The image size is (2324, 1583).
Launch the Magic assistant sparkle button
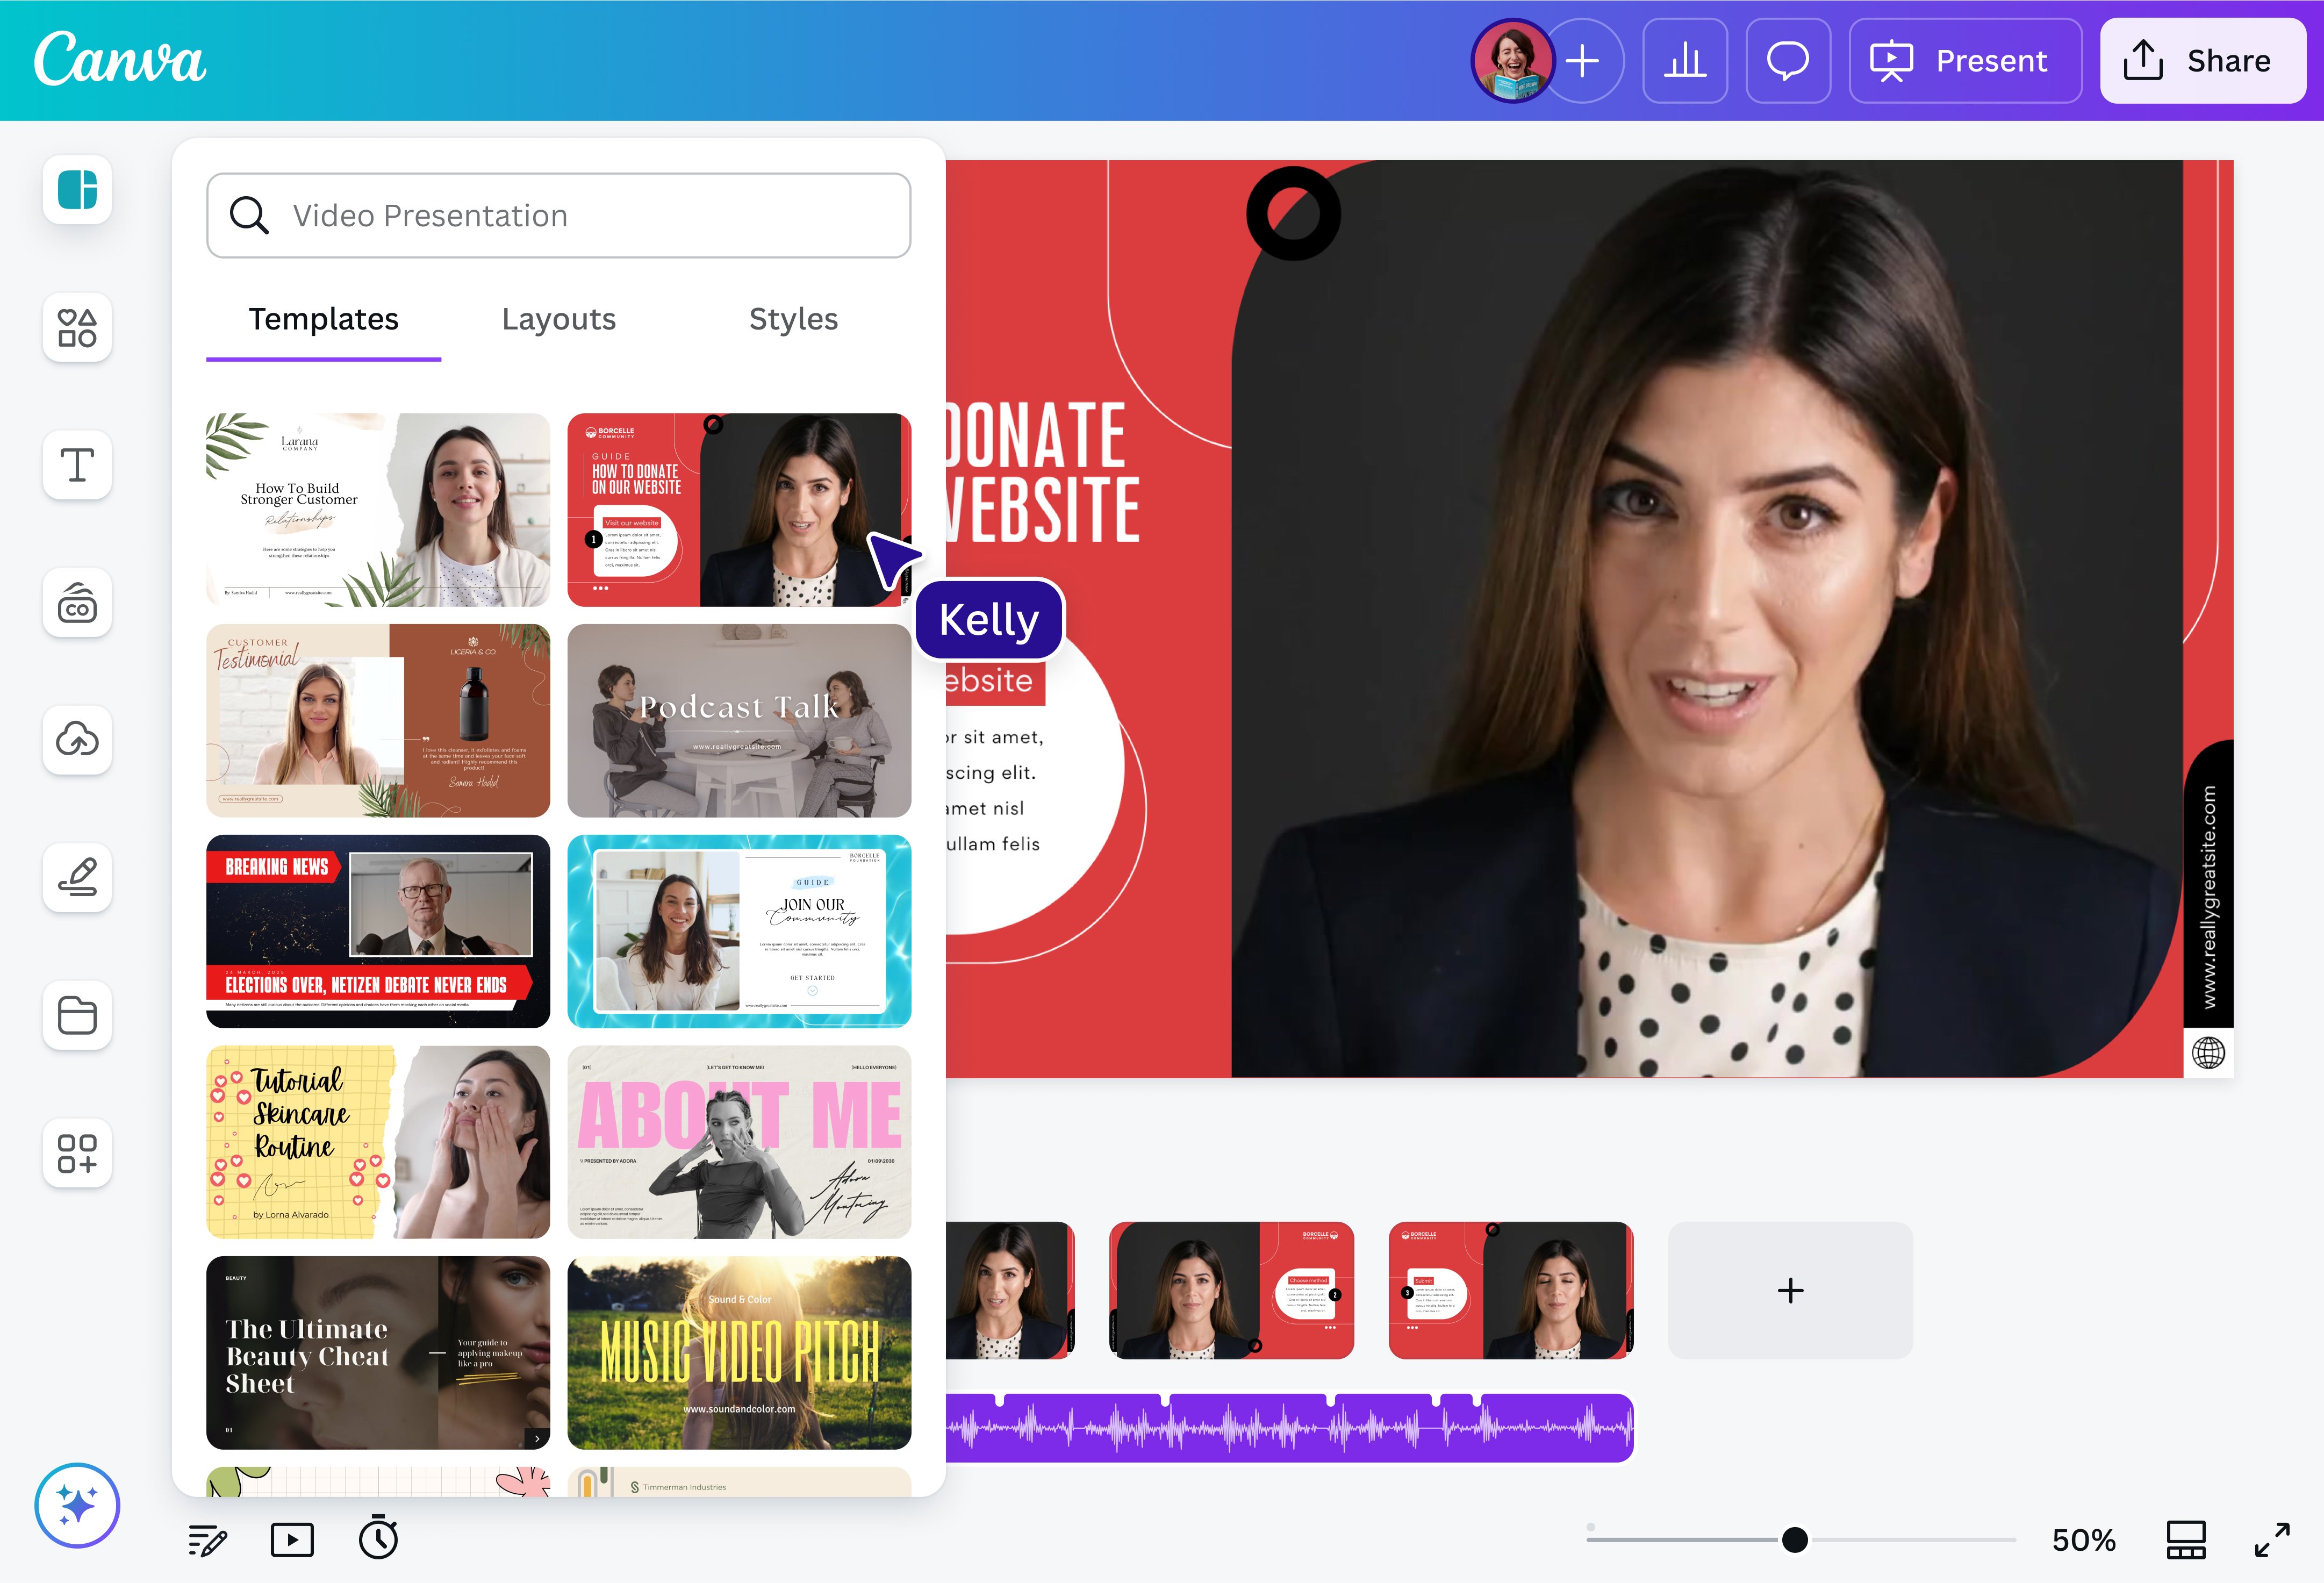point(77,1505)
